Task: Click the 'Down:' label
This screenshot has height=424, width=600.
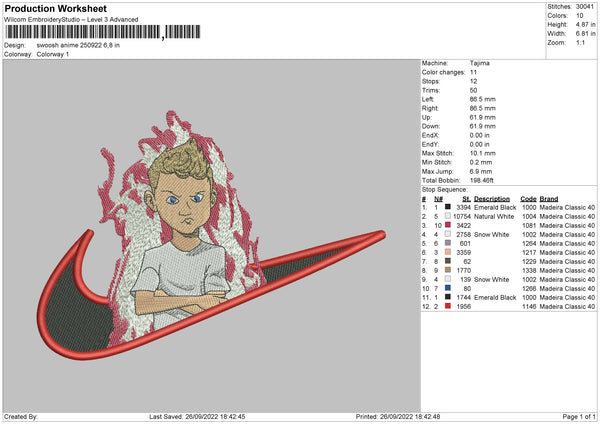Action: click(430, 126)
